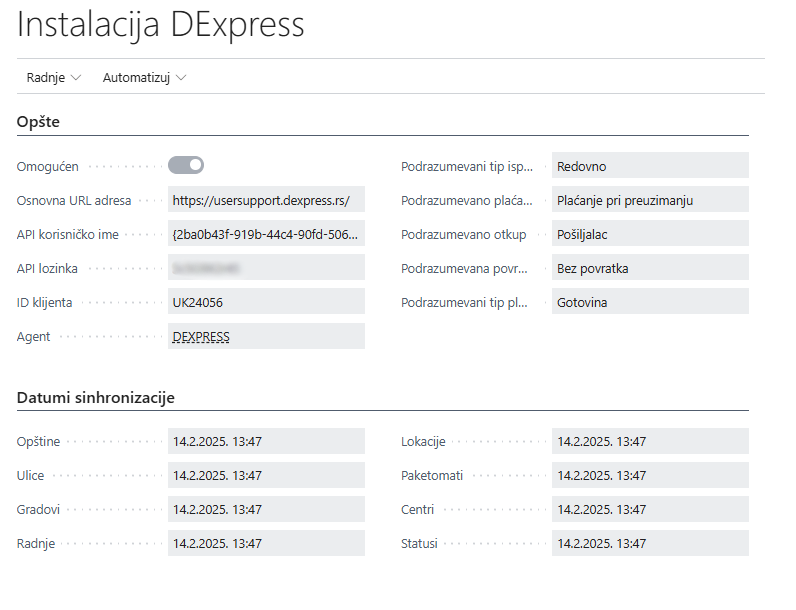The height and width of the screenshot is (610, 796).
Task: Collapse the Opšte section header
Action: 39,122
